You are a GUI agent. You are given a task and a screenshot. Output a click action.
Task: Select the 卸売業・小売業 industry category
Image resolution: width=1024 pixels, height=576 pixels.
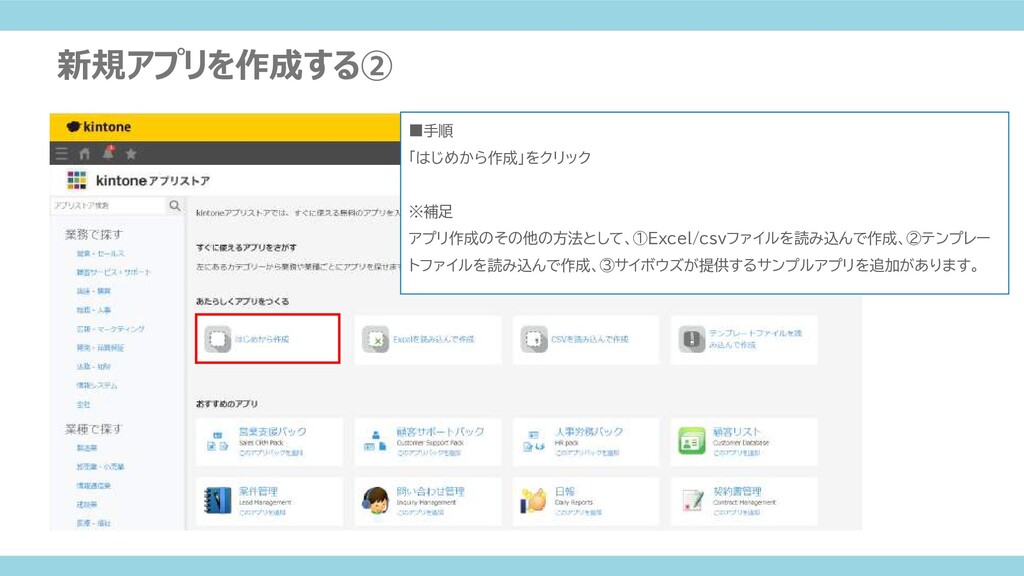coord(100,467)
